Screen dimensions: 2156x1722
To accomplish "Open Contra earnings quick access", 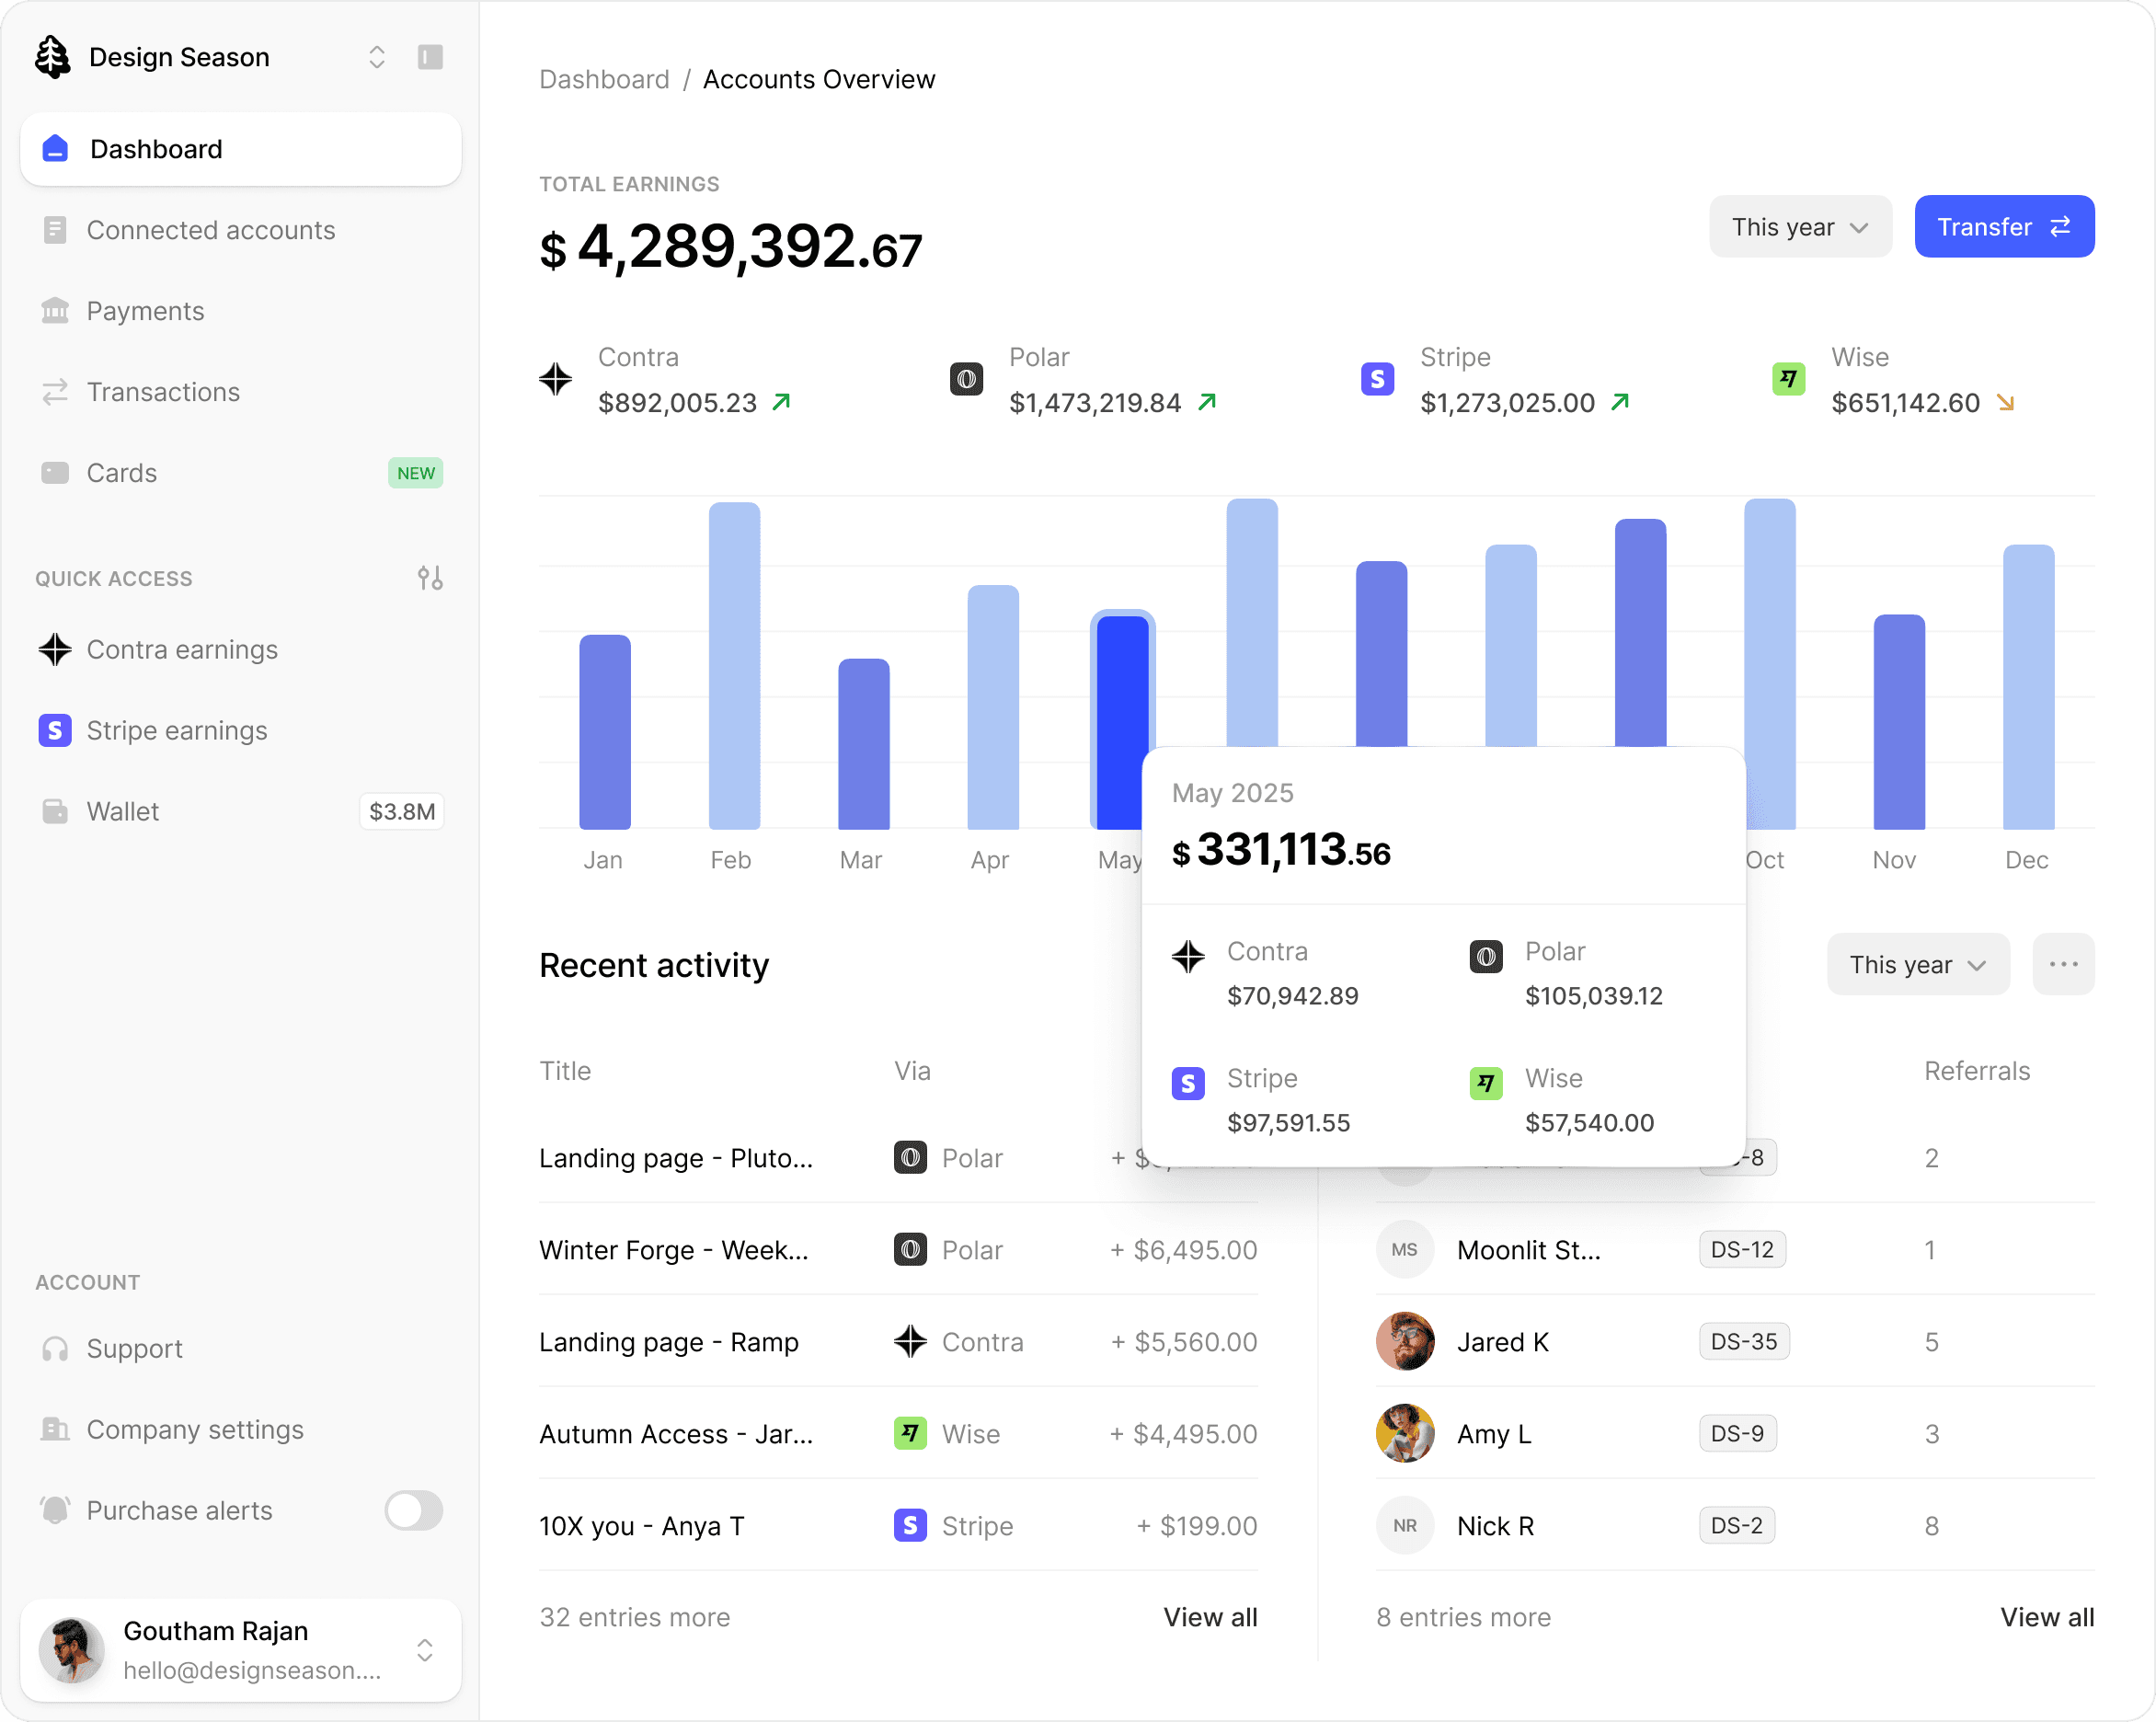I will 181,650.
